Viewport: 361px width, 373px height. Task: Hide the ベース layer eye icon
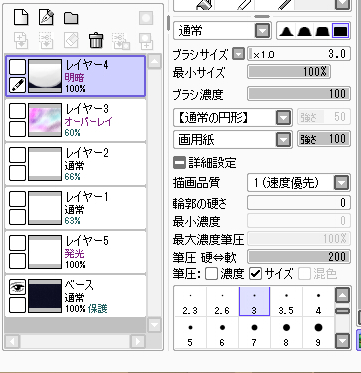click(17, 287)
